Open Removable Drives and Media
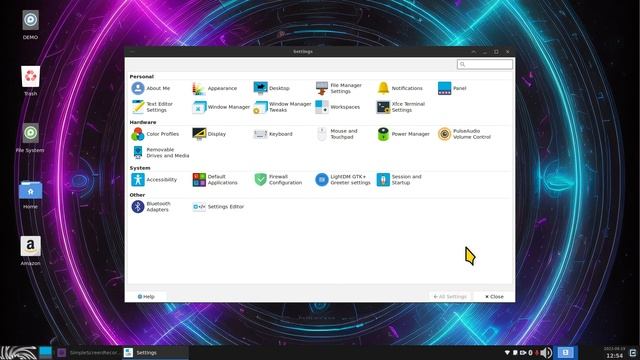The width and height of the screenshot is (640, 360). pyautogui.click(x=160, y=153)
